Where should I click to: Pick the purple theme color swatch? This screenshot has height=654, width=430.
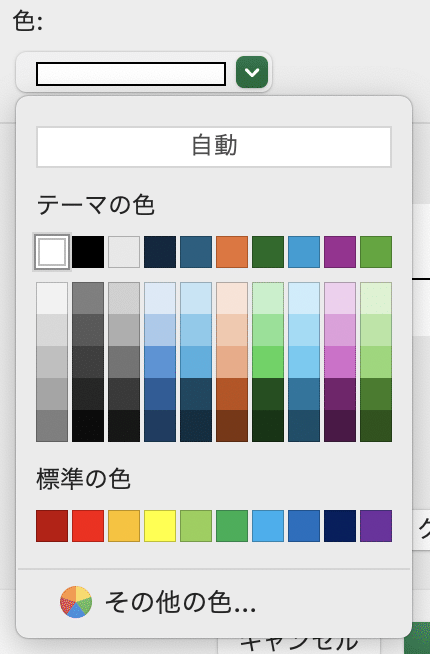click(340, 252)
